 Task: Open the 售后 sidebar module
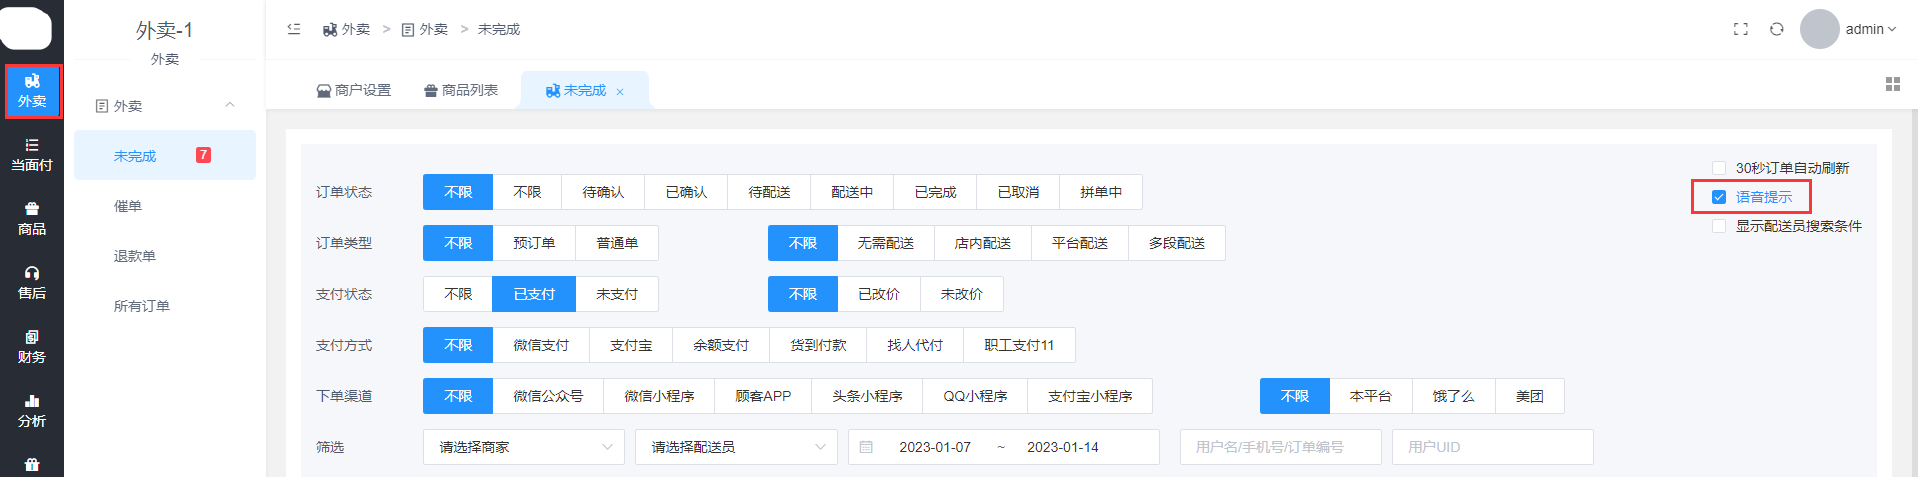pos(32,283)
